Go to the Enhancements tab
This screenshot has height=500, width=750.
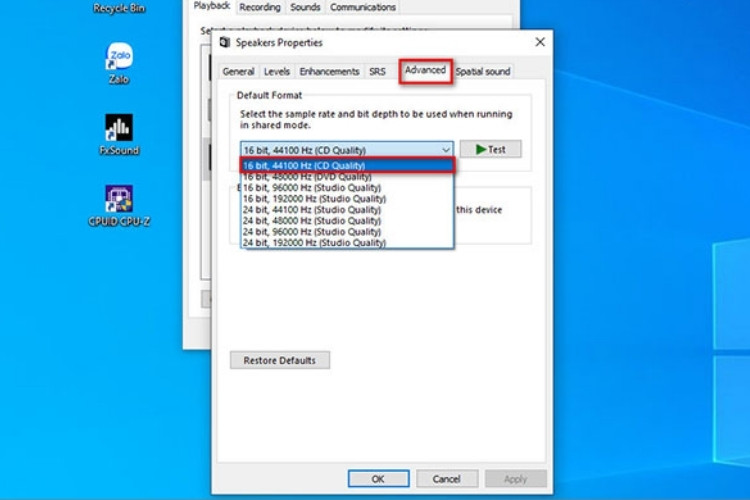329,72
